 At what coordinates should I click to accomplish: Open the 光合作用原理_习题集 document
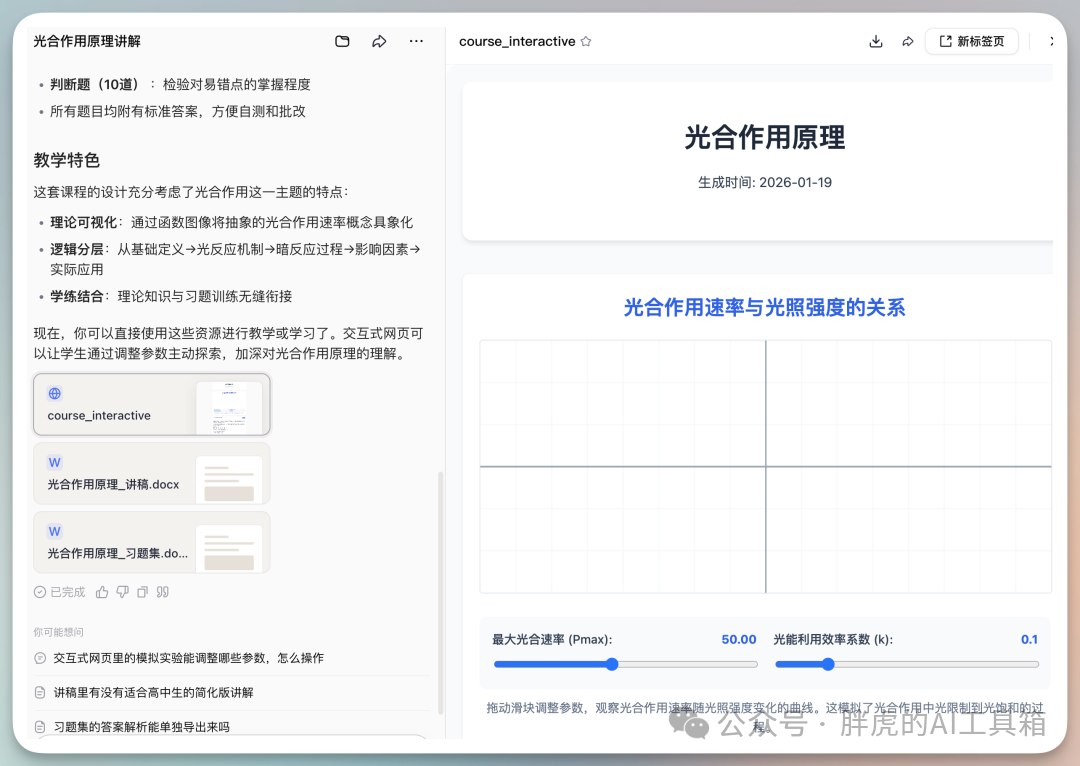(151, 542)
